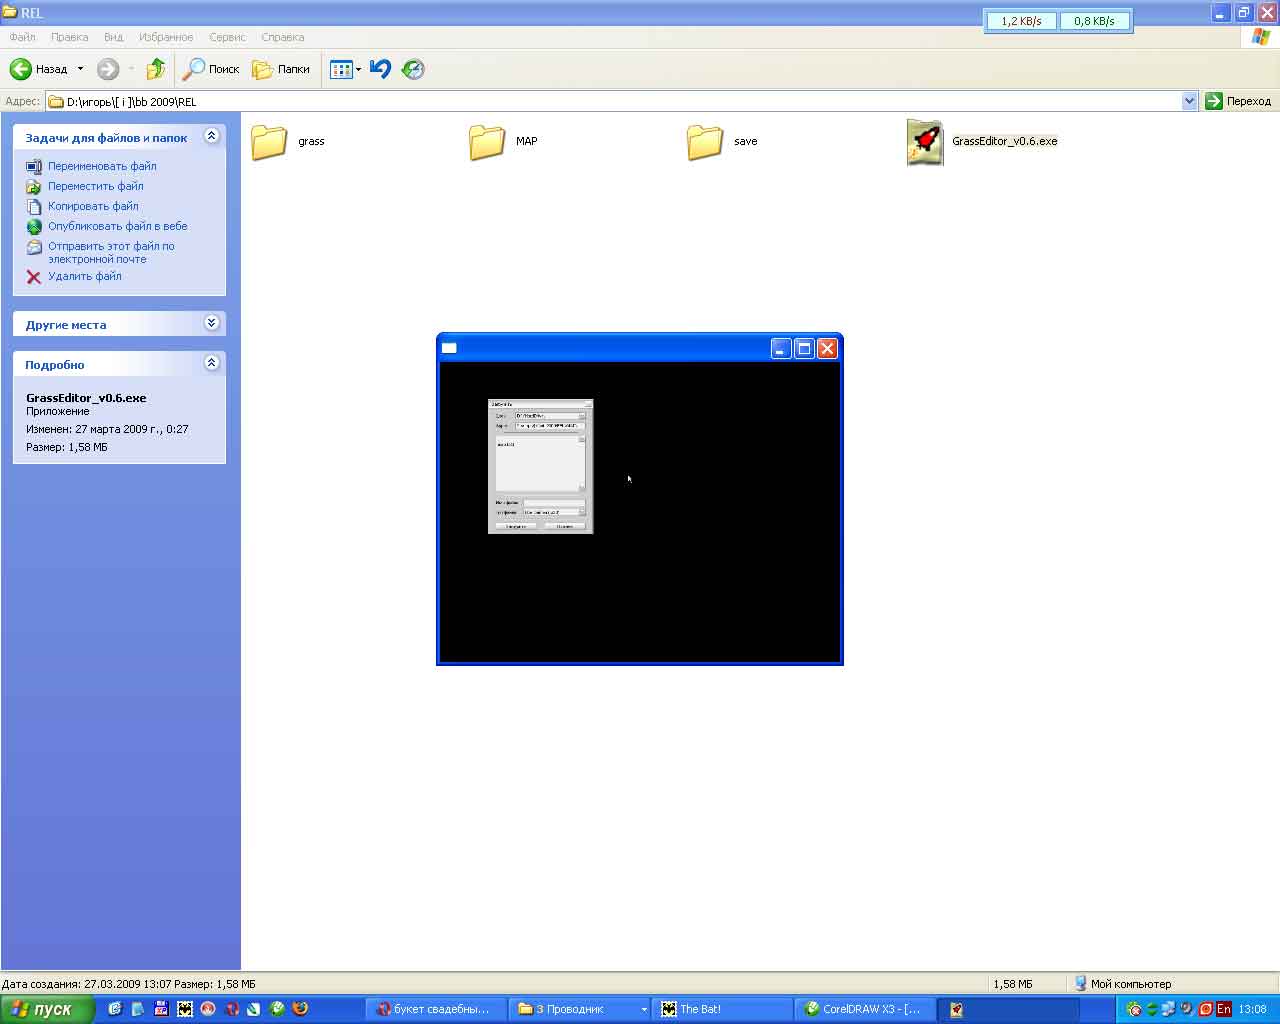Select the save folder

pos(705,142)
